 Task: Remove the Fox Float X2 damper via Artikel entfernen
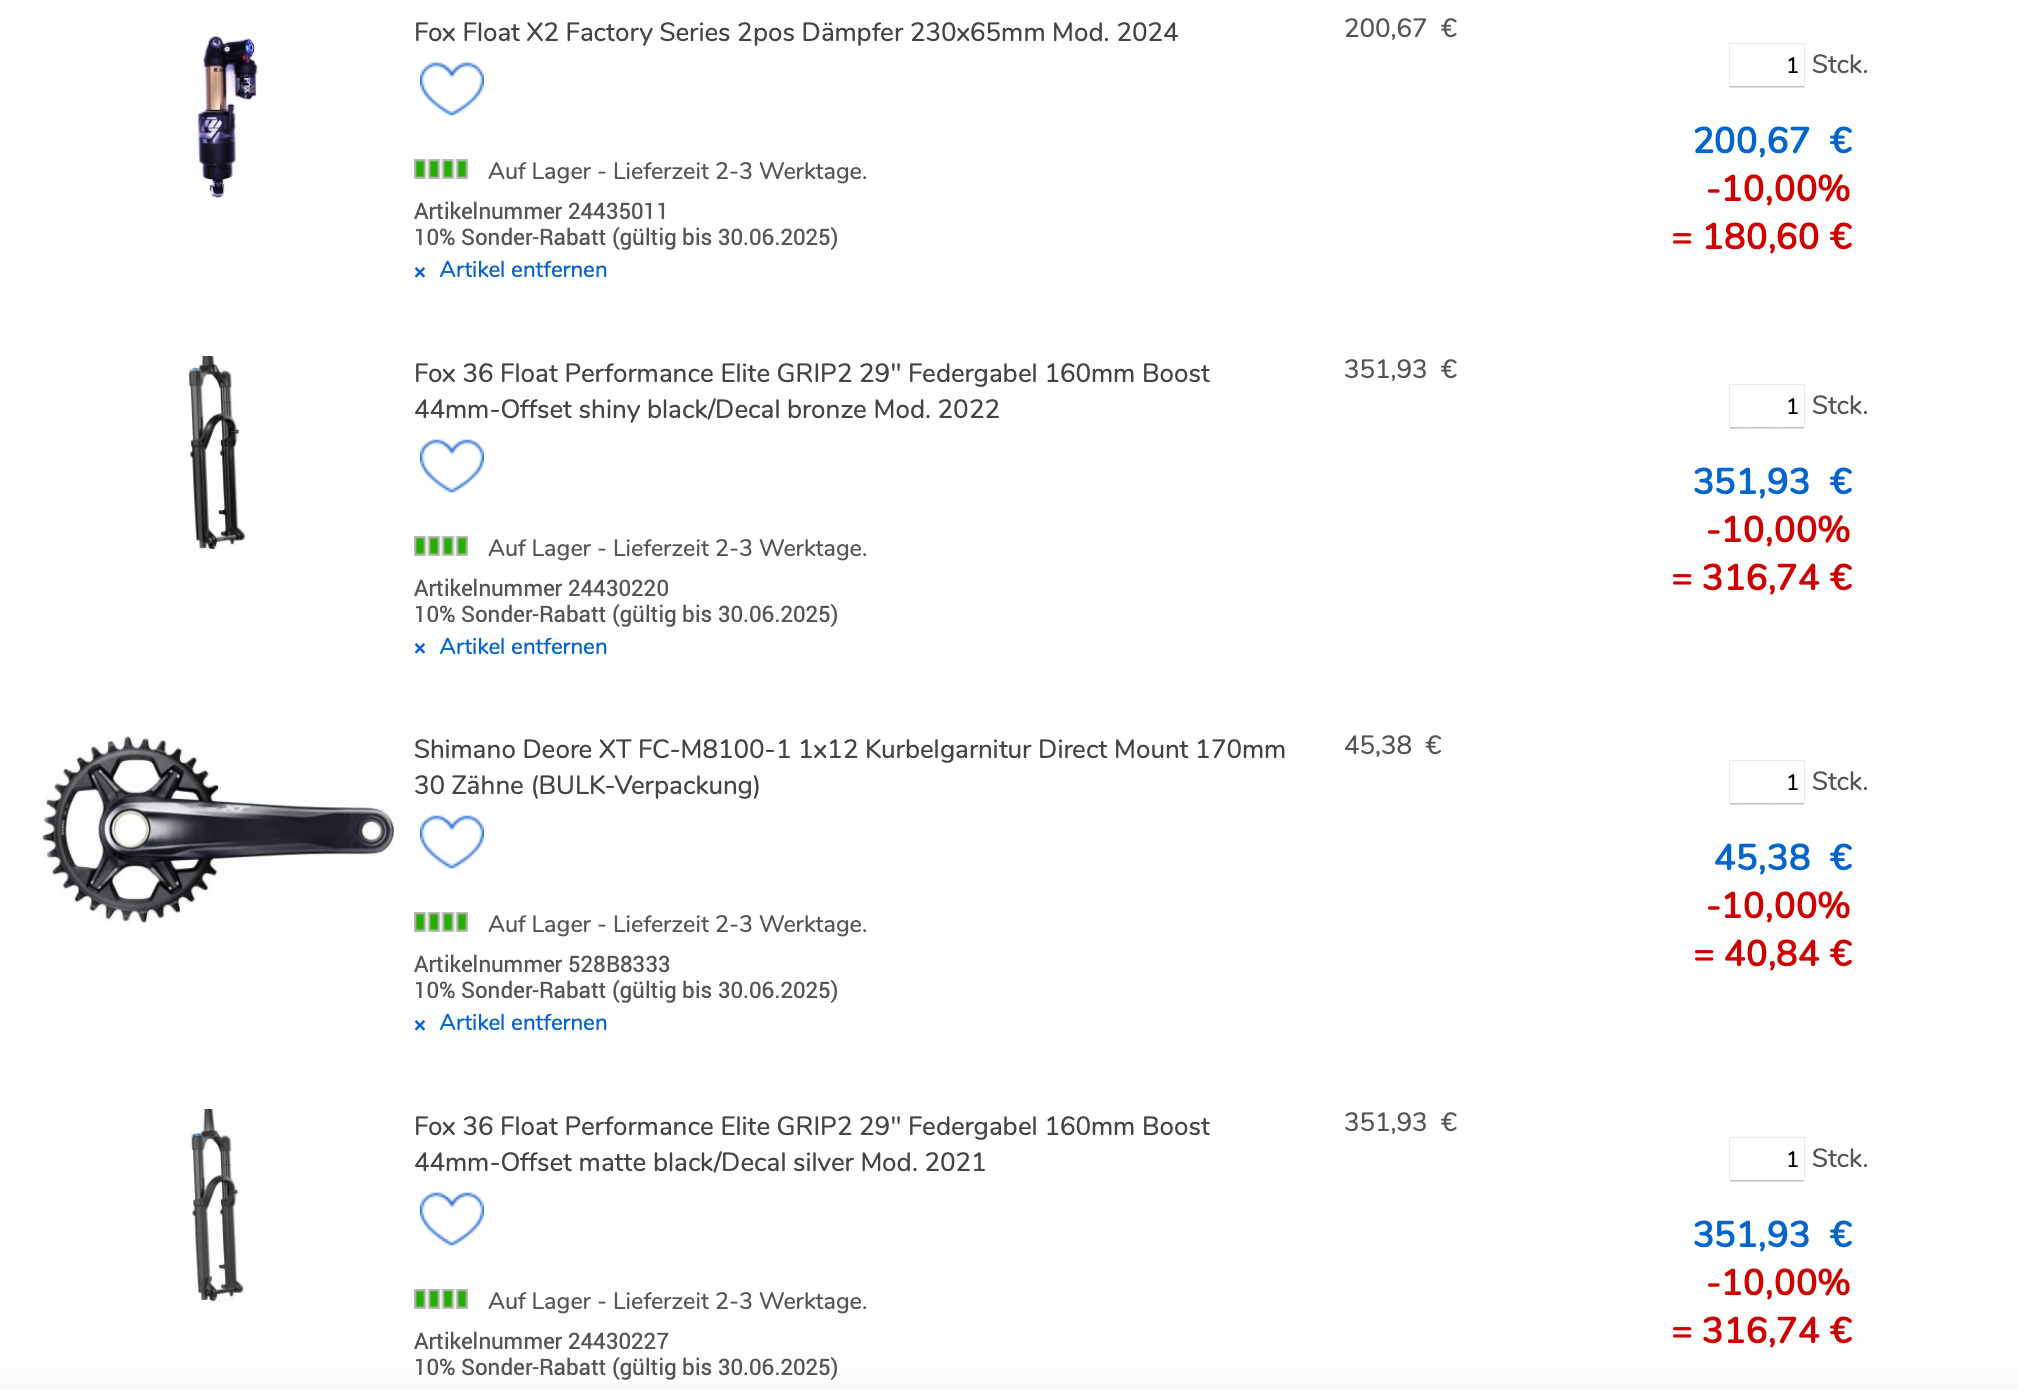523,270
